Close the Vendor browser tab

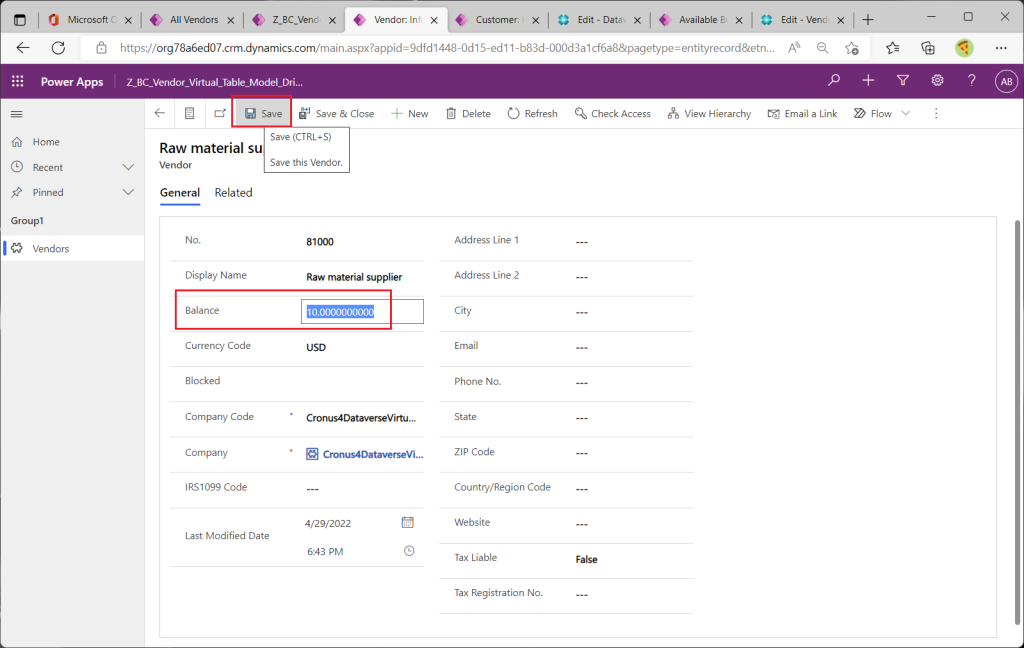[x=434, y=20]
